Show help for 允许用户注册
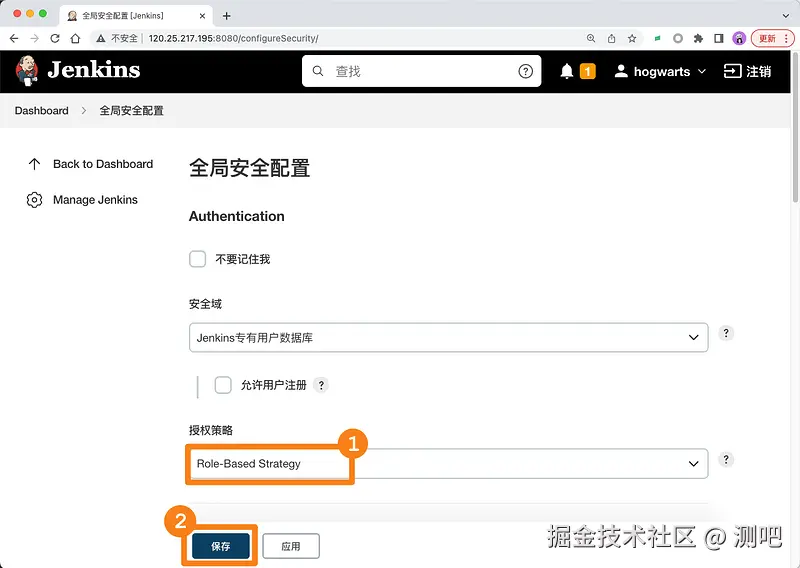The image size is (800, 568). pyautogui.click(x=321, y=385)
